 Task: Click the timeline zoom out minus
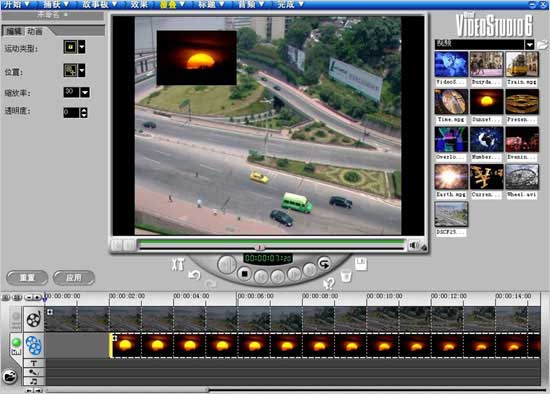pos(29,298)
